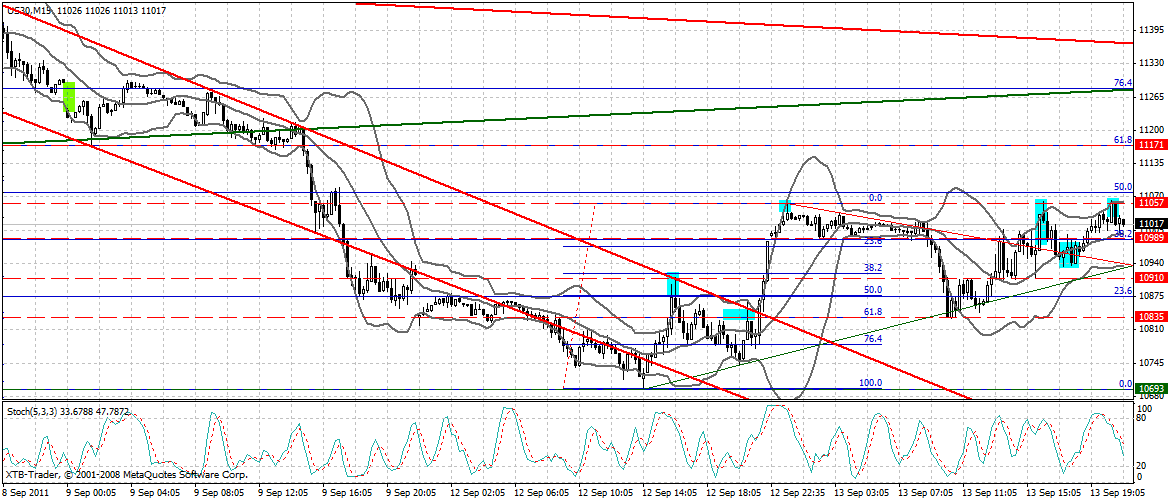Click the 11395 value on the price axis

(1151, 32)
